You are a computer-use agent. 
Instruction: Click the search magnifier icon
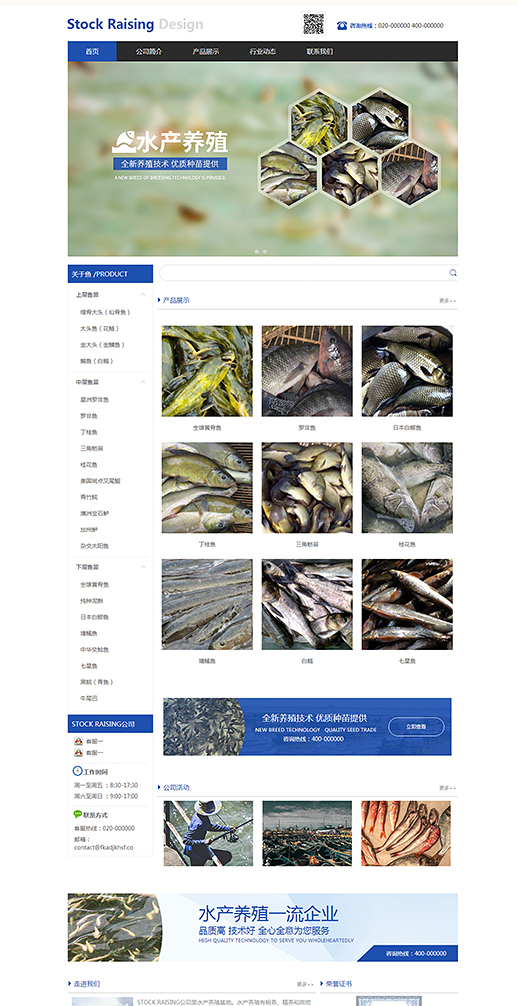[x=453, y=273]
